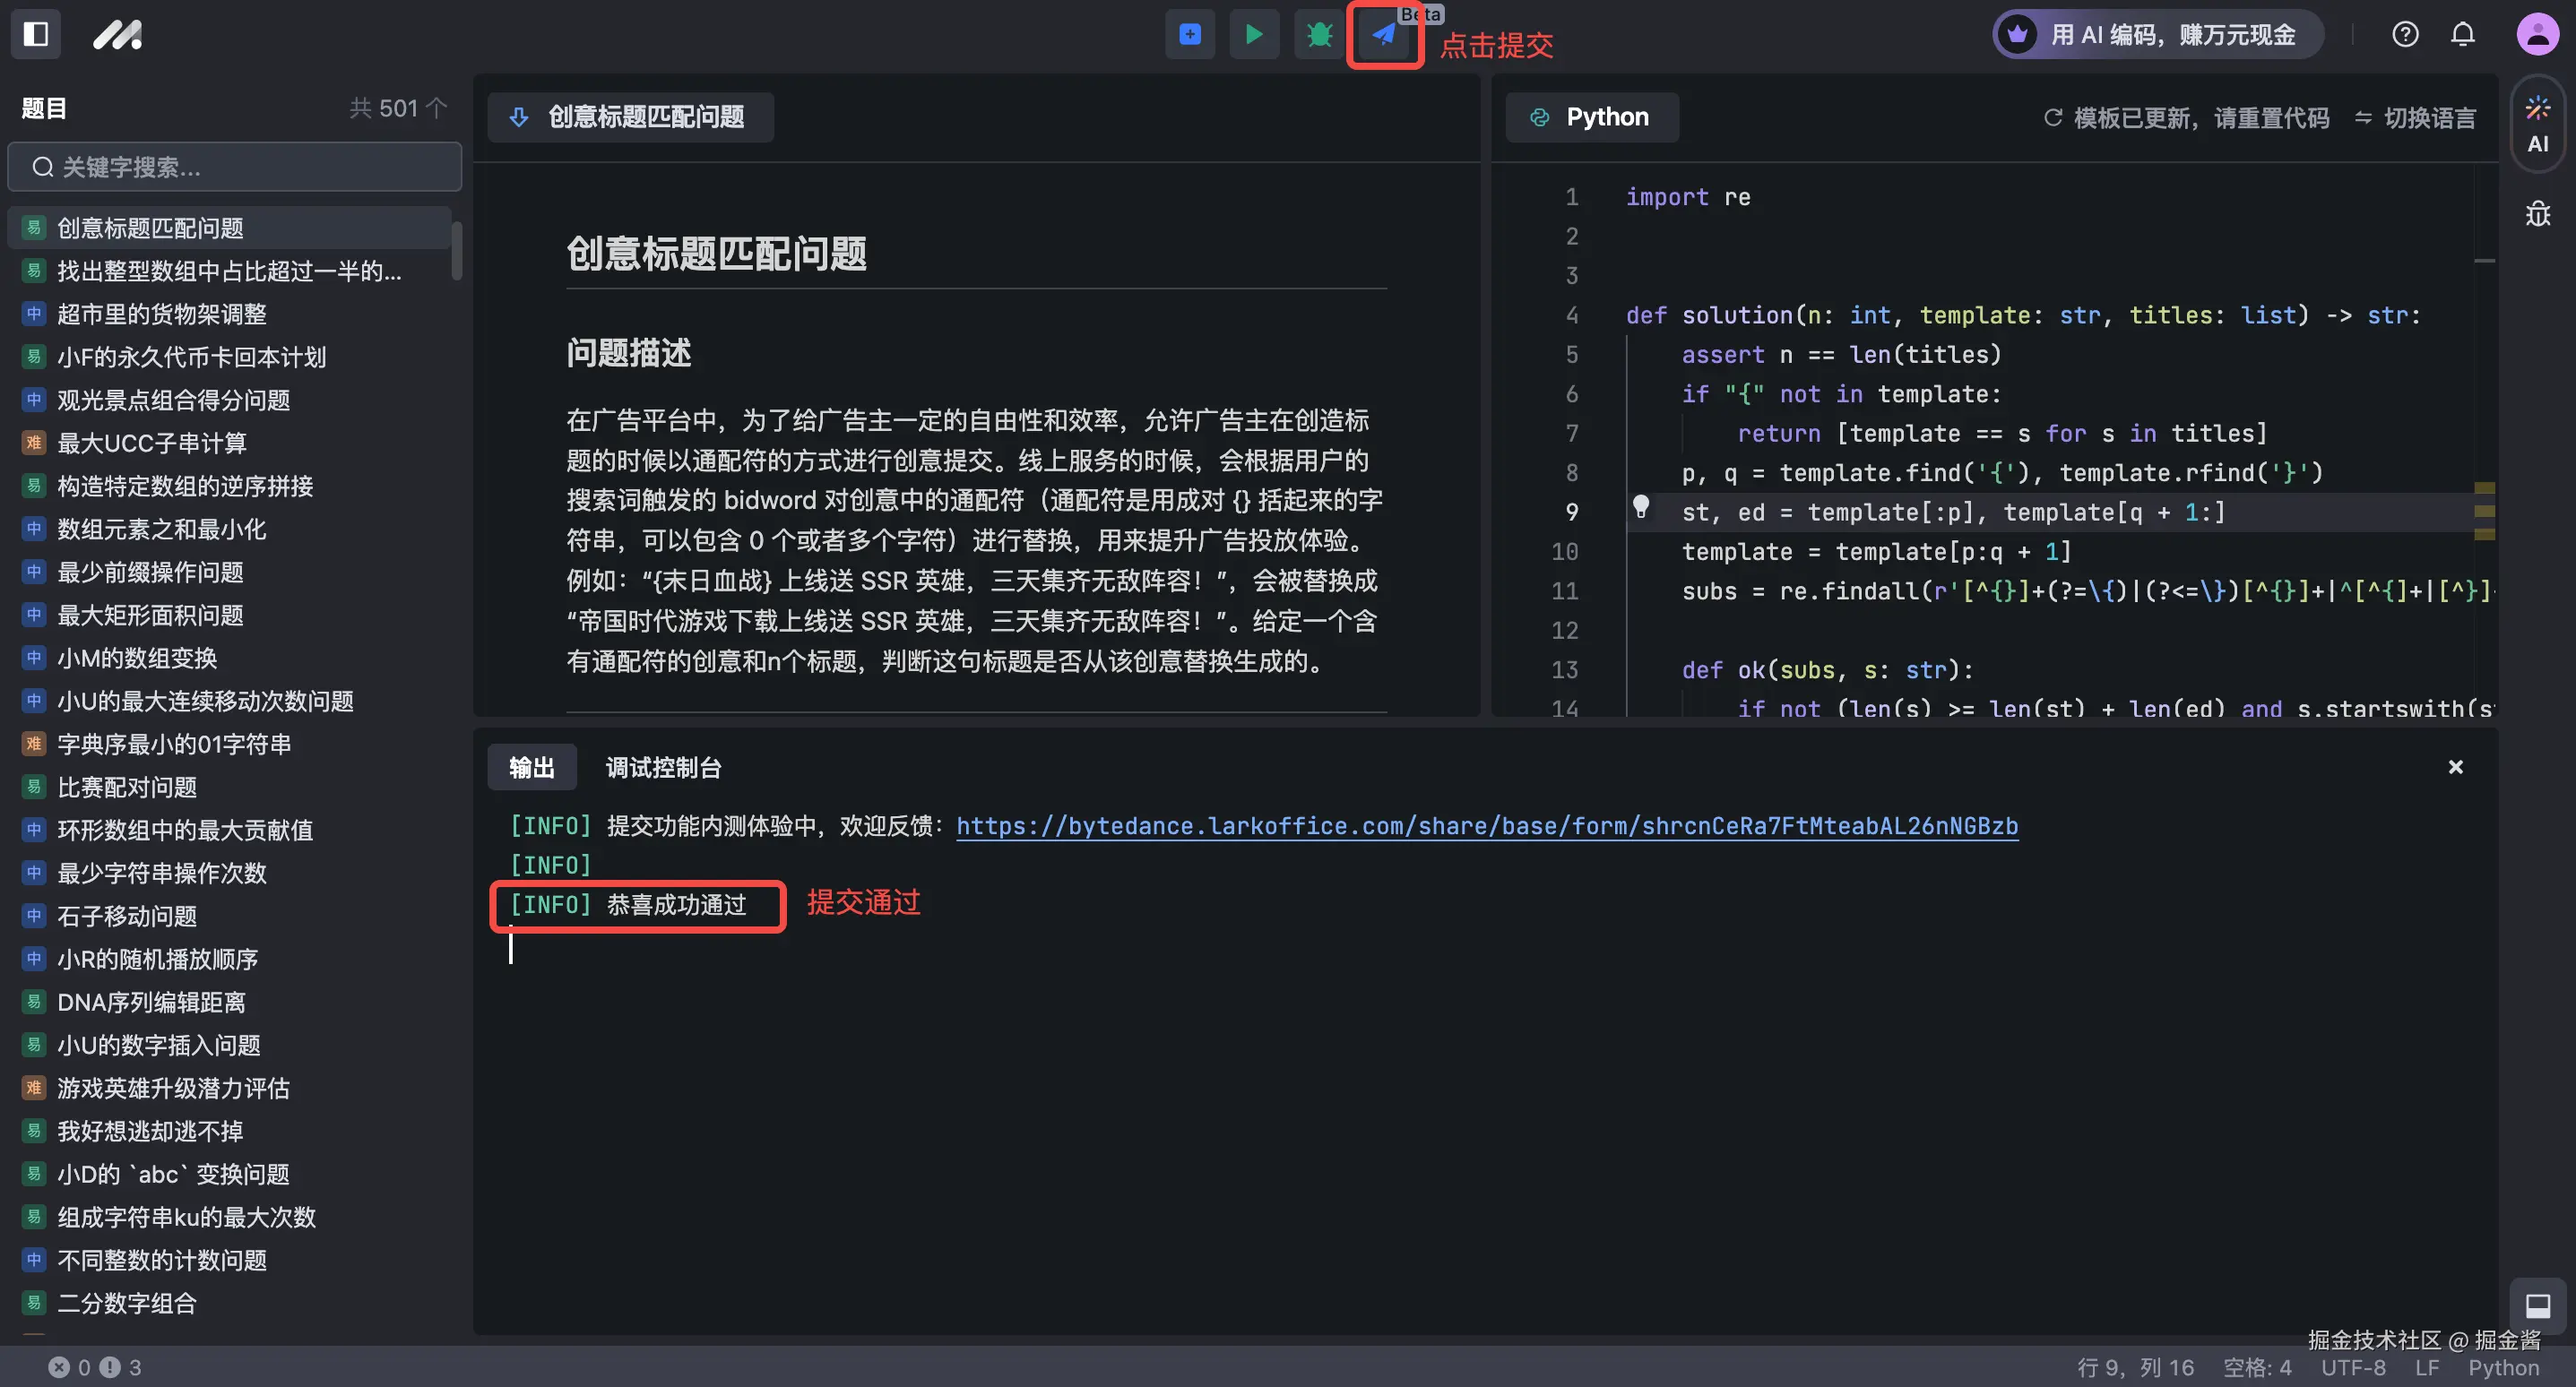Toggle the left sidebar panel icon
The image size is (2576, 1387).
36,34
